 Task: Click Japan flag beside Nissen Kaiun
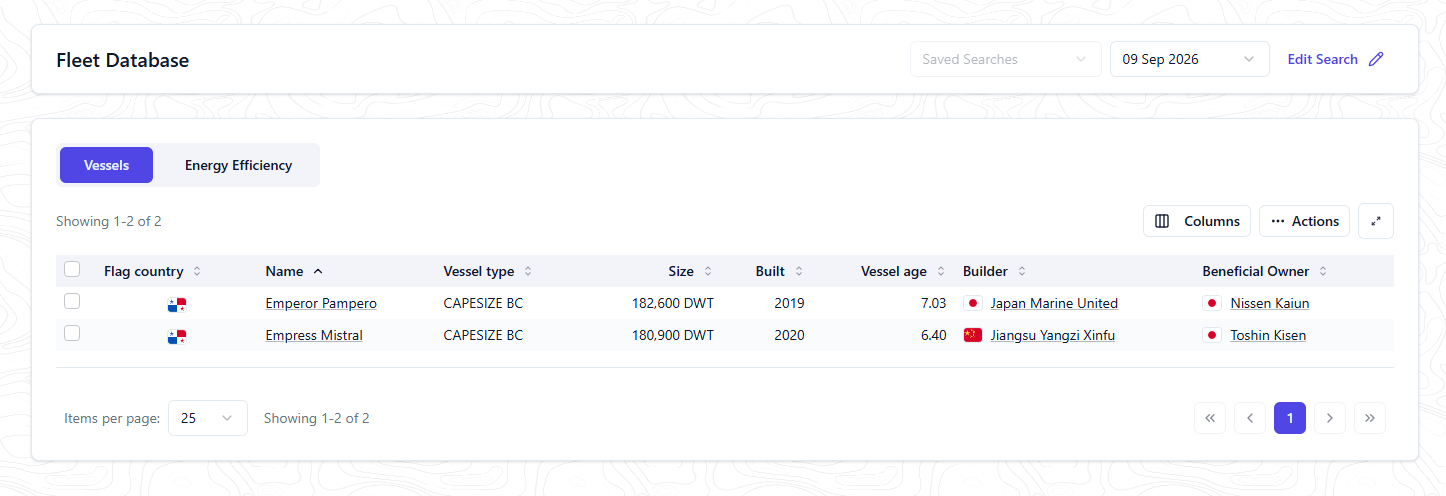tap(1212, 303)
